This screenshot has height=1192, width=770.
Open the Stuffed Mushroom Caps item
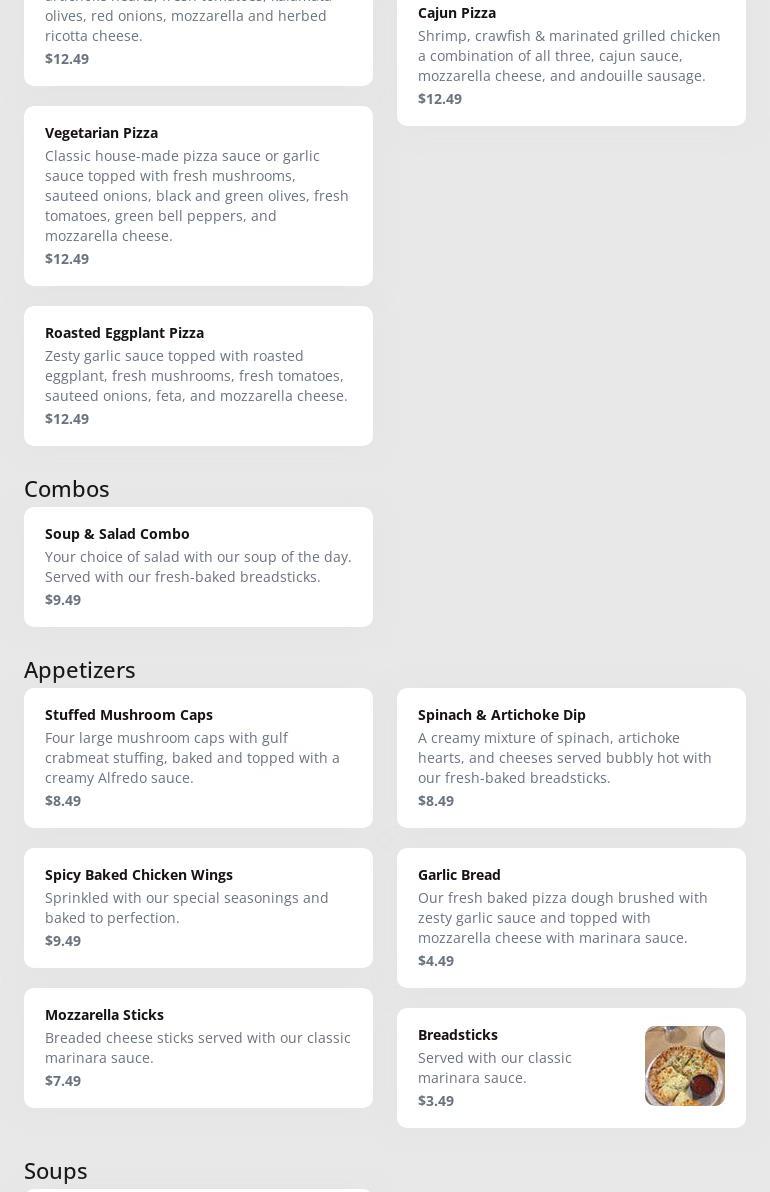point(198,758)
